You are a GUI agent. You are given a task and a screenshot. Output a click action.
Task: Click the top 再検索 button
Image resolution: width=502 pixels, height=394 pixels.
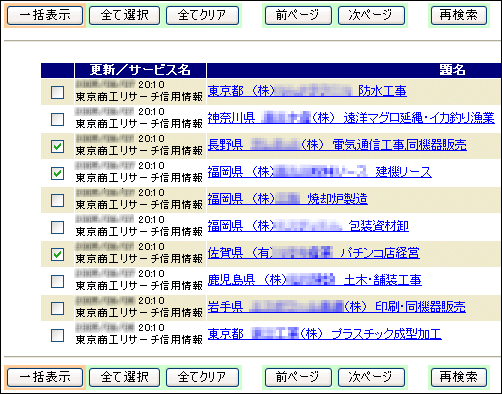pos(459,15)
